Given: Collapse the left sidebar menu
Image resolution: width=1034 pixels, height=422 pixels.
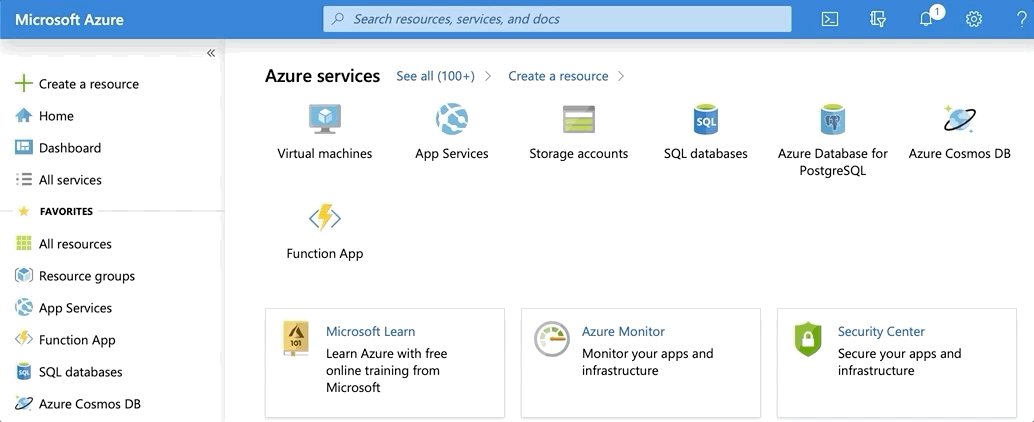Looking at the screenshot, I should click(x=211, y=53).
